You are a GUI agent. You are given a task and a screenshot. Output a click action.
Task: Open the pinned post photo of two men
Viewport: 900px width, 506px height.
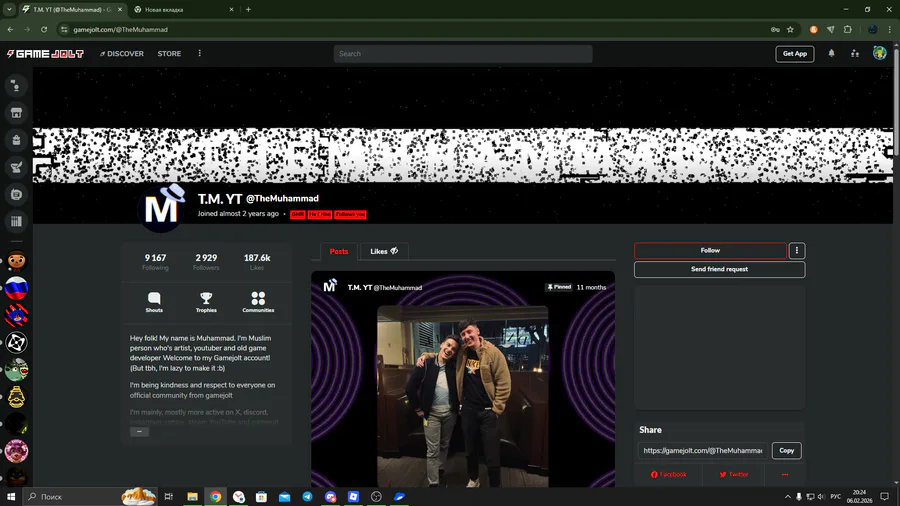coord(463,396)
